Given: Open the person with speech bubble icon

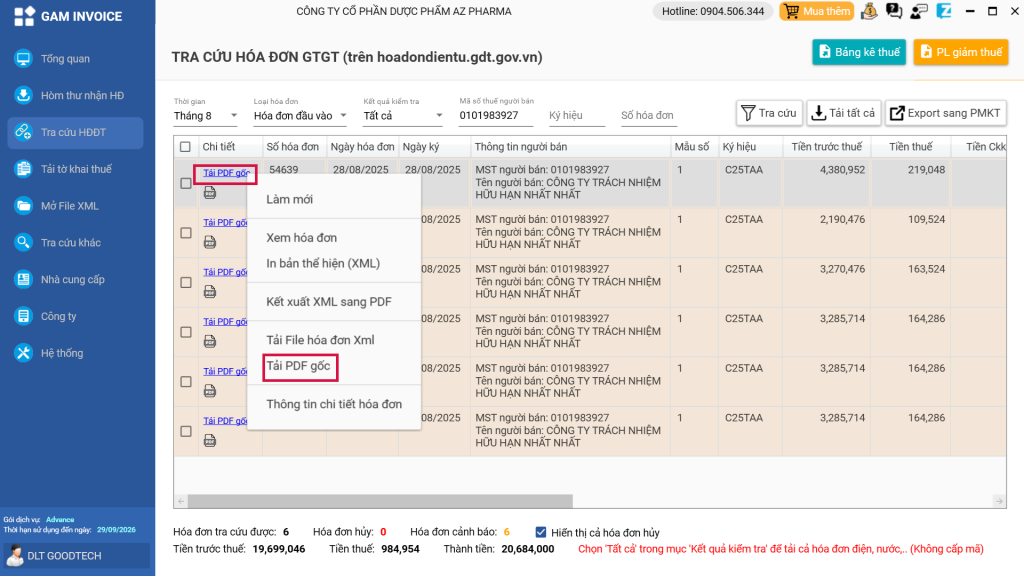Looking at the screenshot, I should [x=917, y=12].
